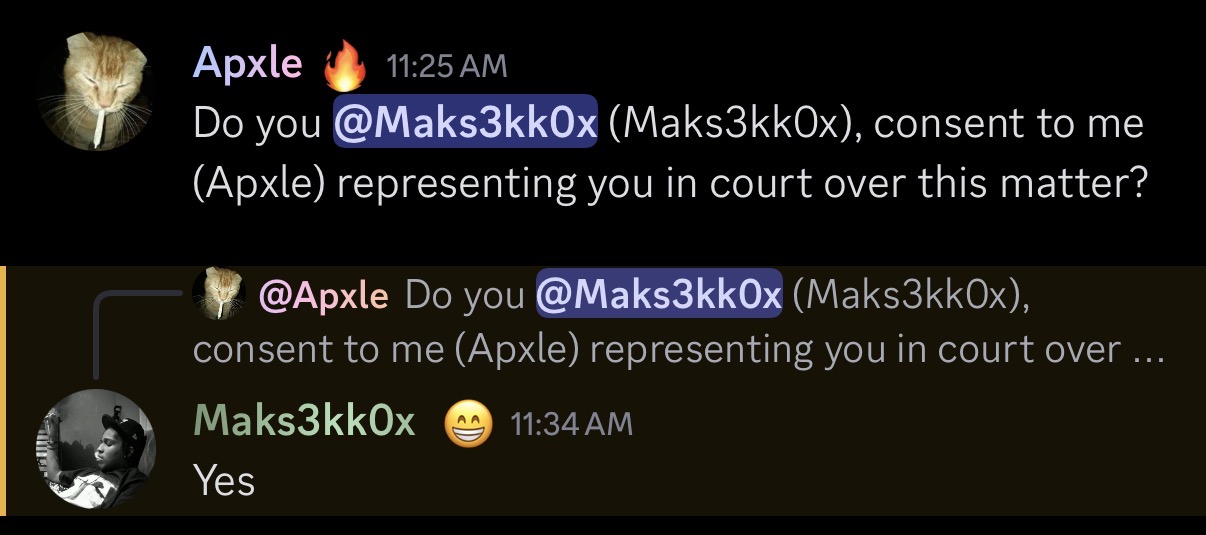Open Apxle's cat profile avatar
The height and width of the screenshot is (535, 1206).
[x=95, y=92]
